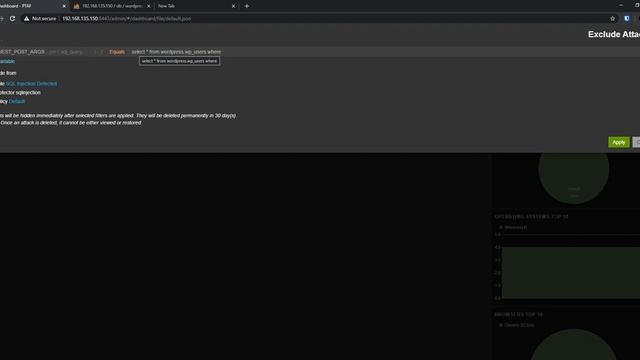Screen dimensions: 640x360
Task: Click the REQUEST_POST_ARGS variable name
Action: tap(22, 52)
